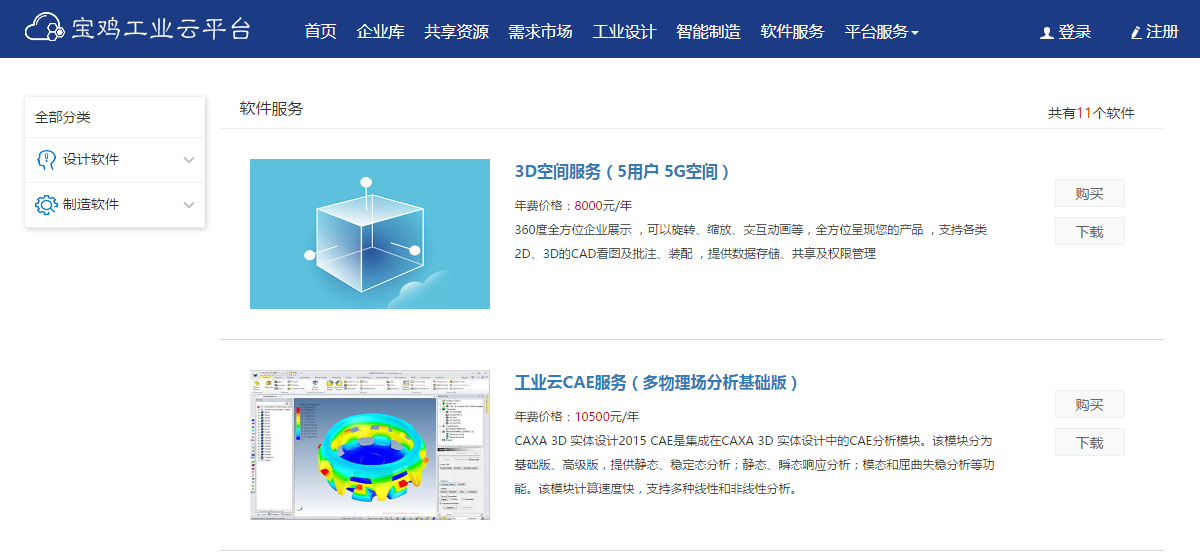Click the gear icon next to 制造软件
Screen dimensions: 1200x556
click(x=46, y=204)
